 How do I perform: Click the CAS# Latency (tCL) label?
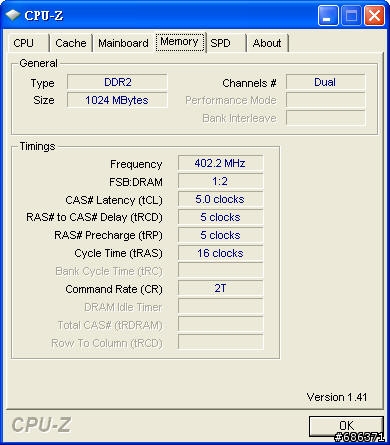point(114,200)
